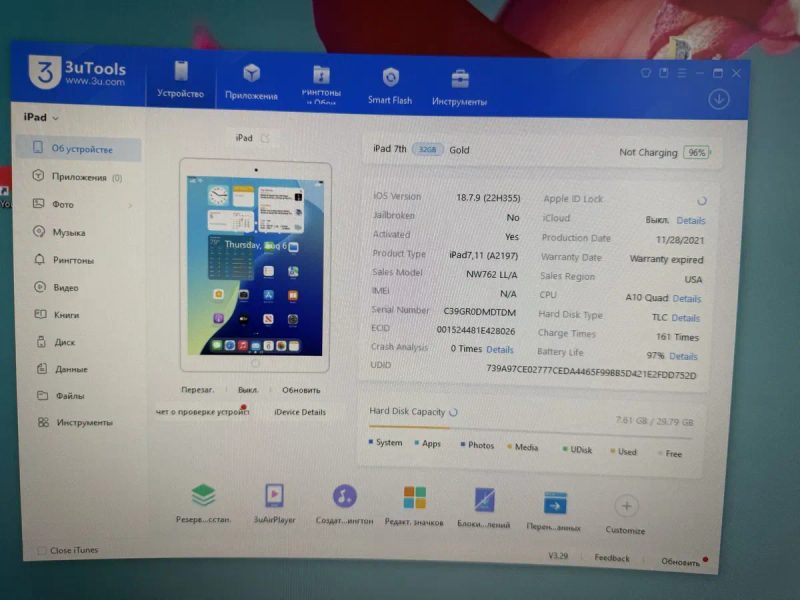The height and width of the screenshot is (600, 800).
Task: Open the Приложения tab in top bar
Action: 251,82
